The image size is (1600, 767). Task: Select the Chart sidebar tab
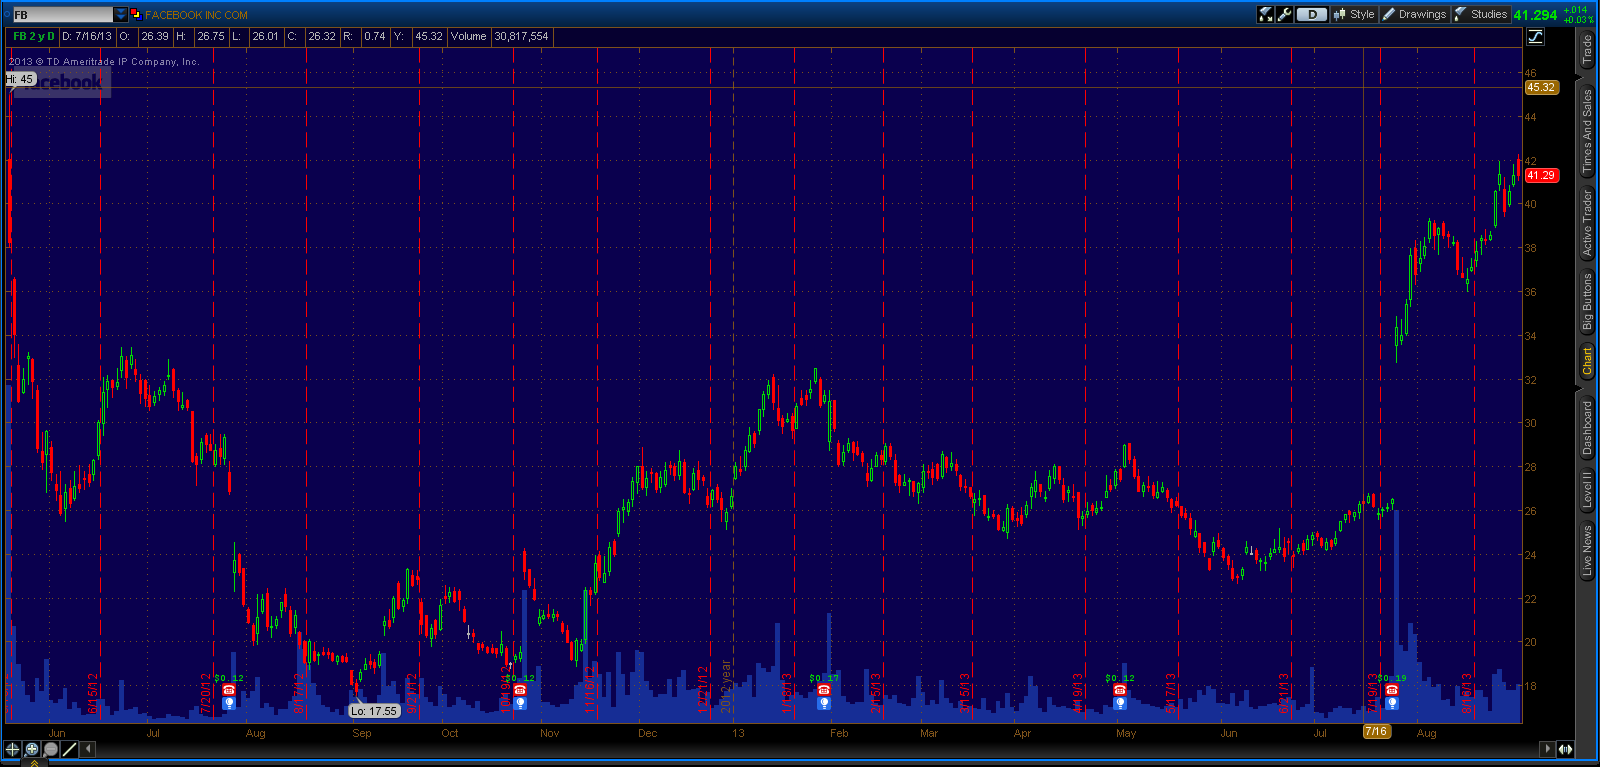1587,361
